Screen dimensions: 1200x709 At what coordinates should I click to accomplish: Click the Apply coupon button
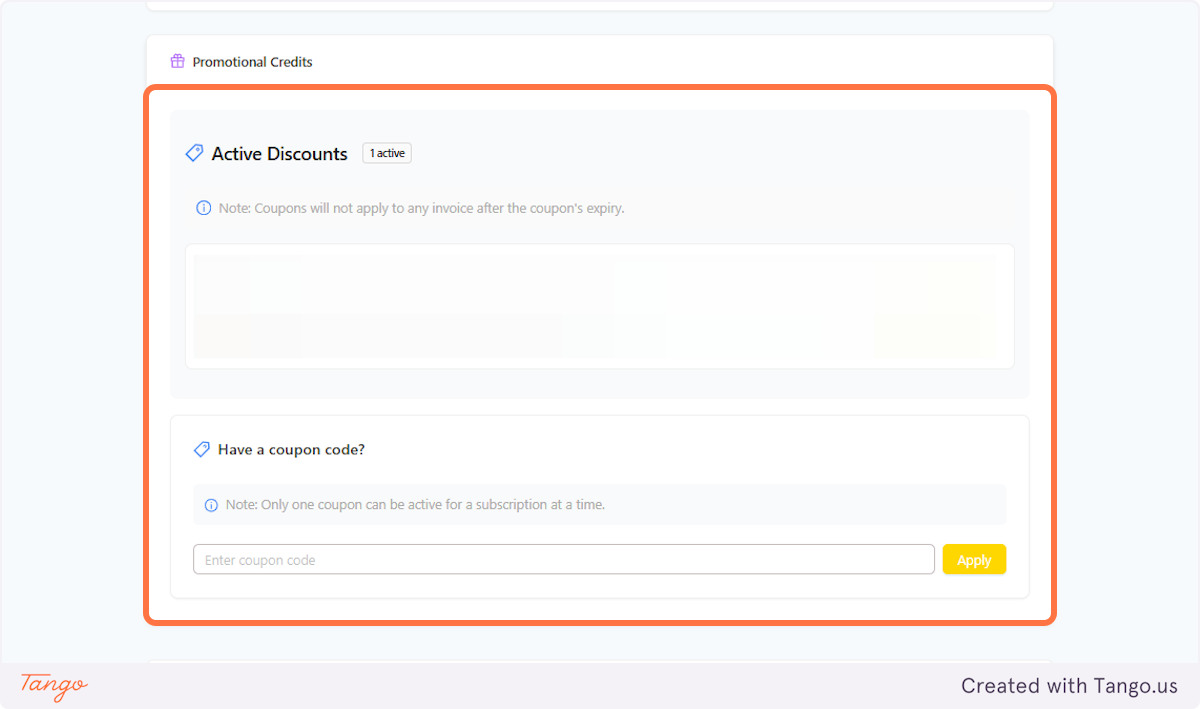(974, 560)
